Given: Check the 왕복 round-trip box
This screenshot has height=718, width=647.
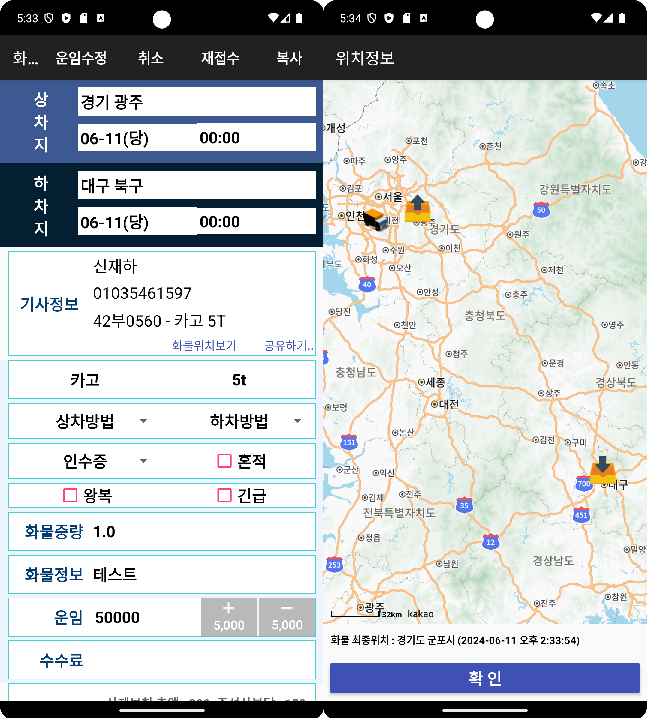Looking at the screenshot, I should click(x=71, y=495).
